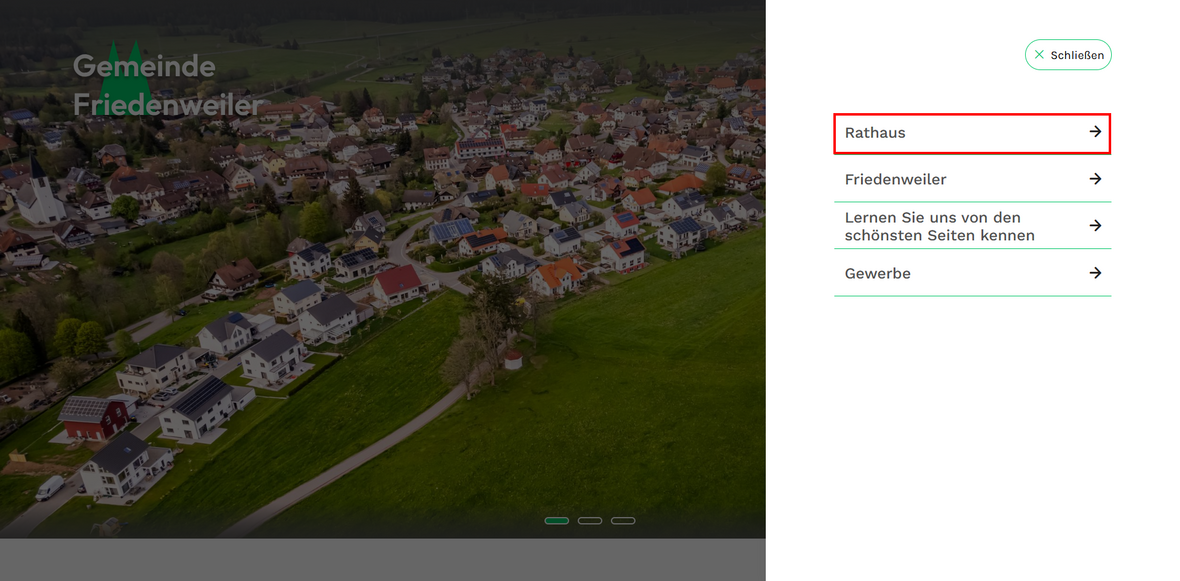Click the green fir tree logo icon
Screen dimensions: 1180x581
[x=124, y=78]
